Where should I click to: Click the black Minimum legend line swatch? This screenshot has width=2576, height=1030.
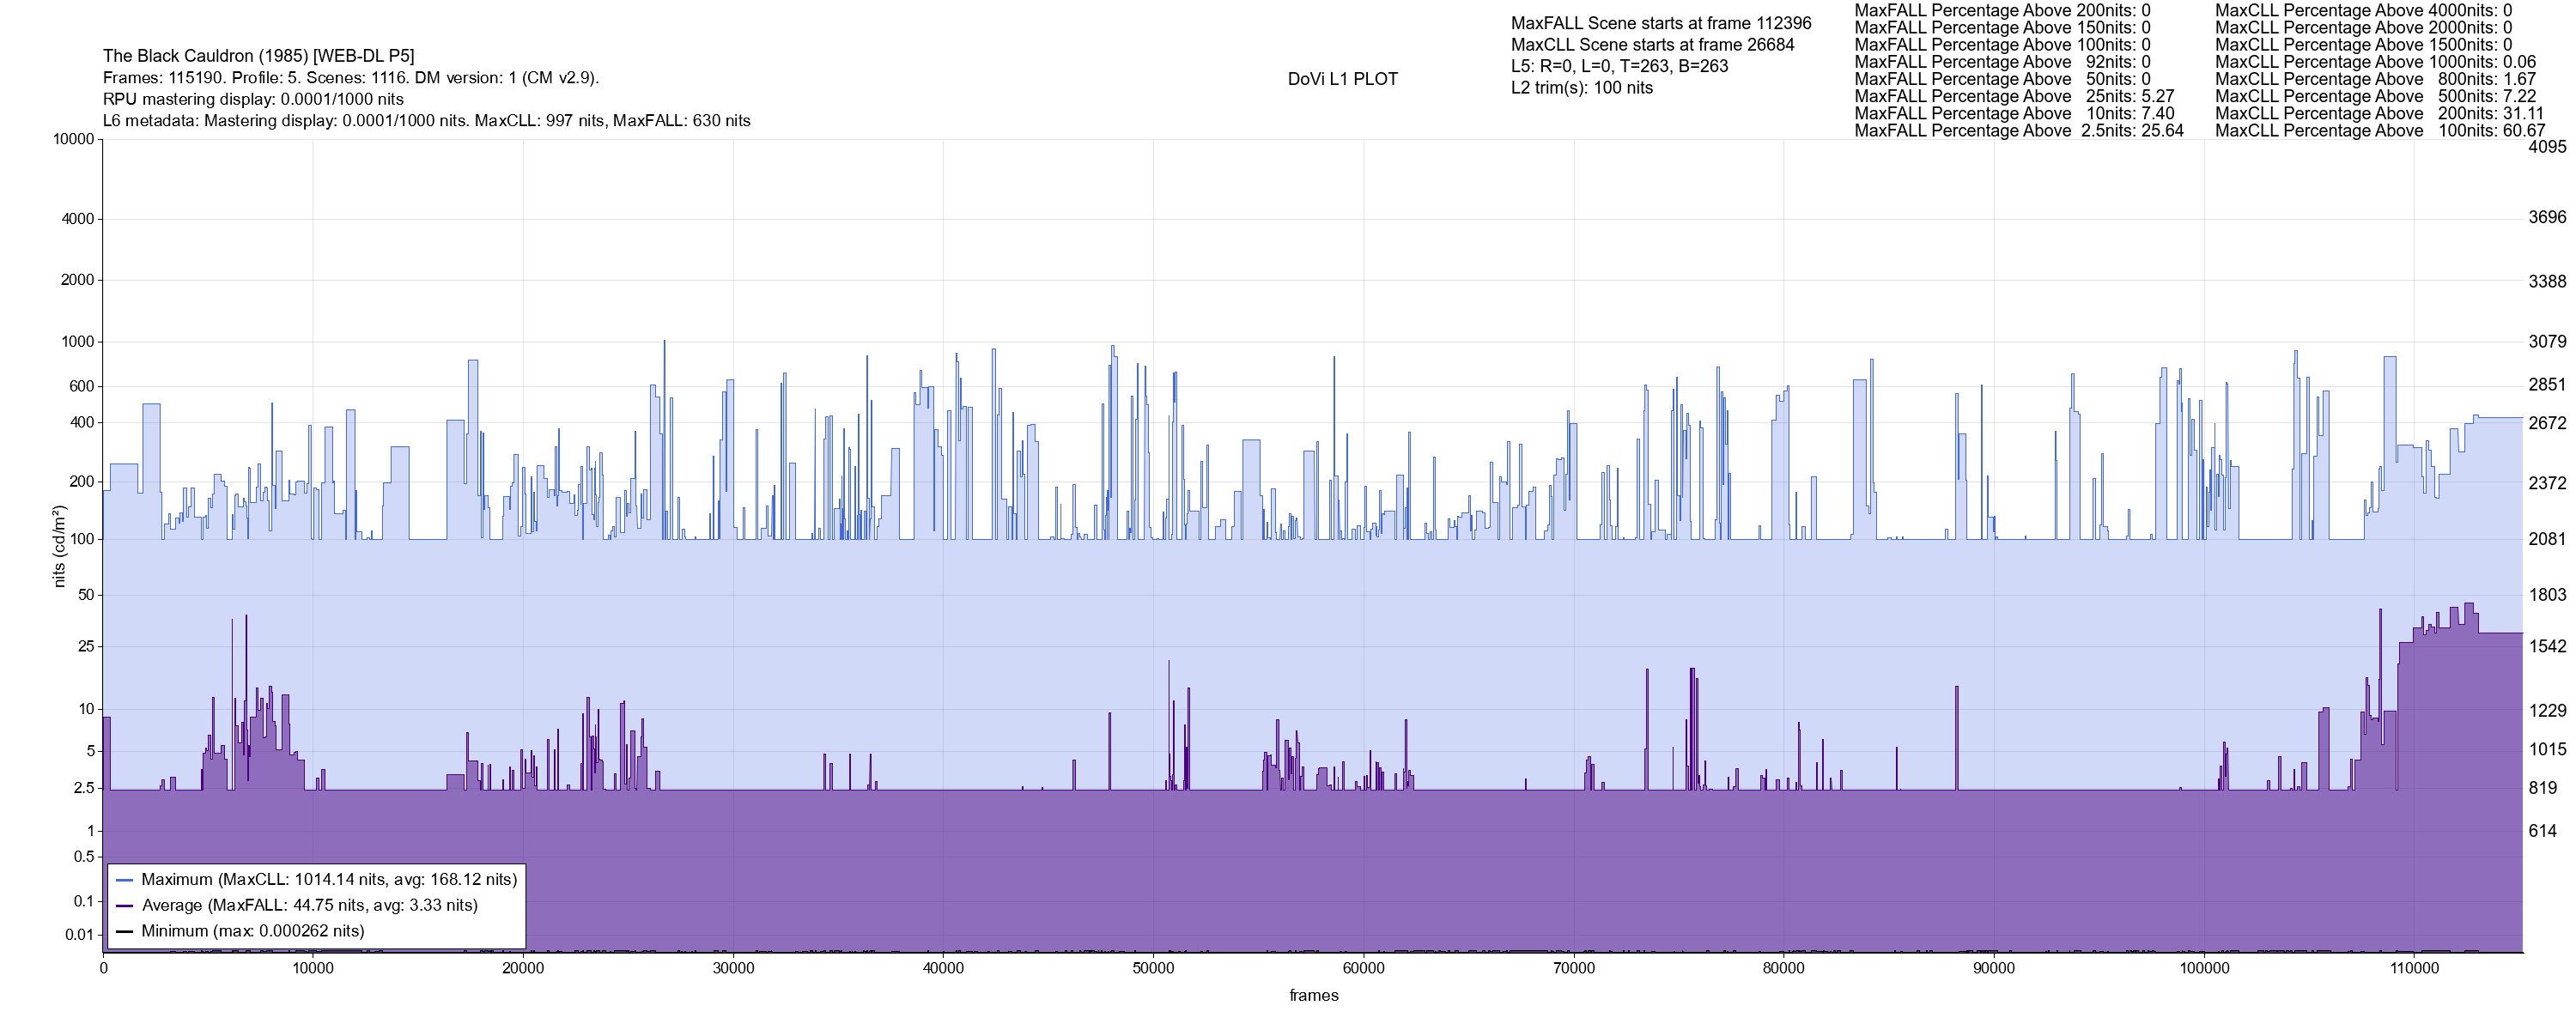coord(125,931)
